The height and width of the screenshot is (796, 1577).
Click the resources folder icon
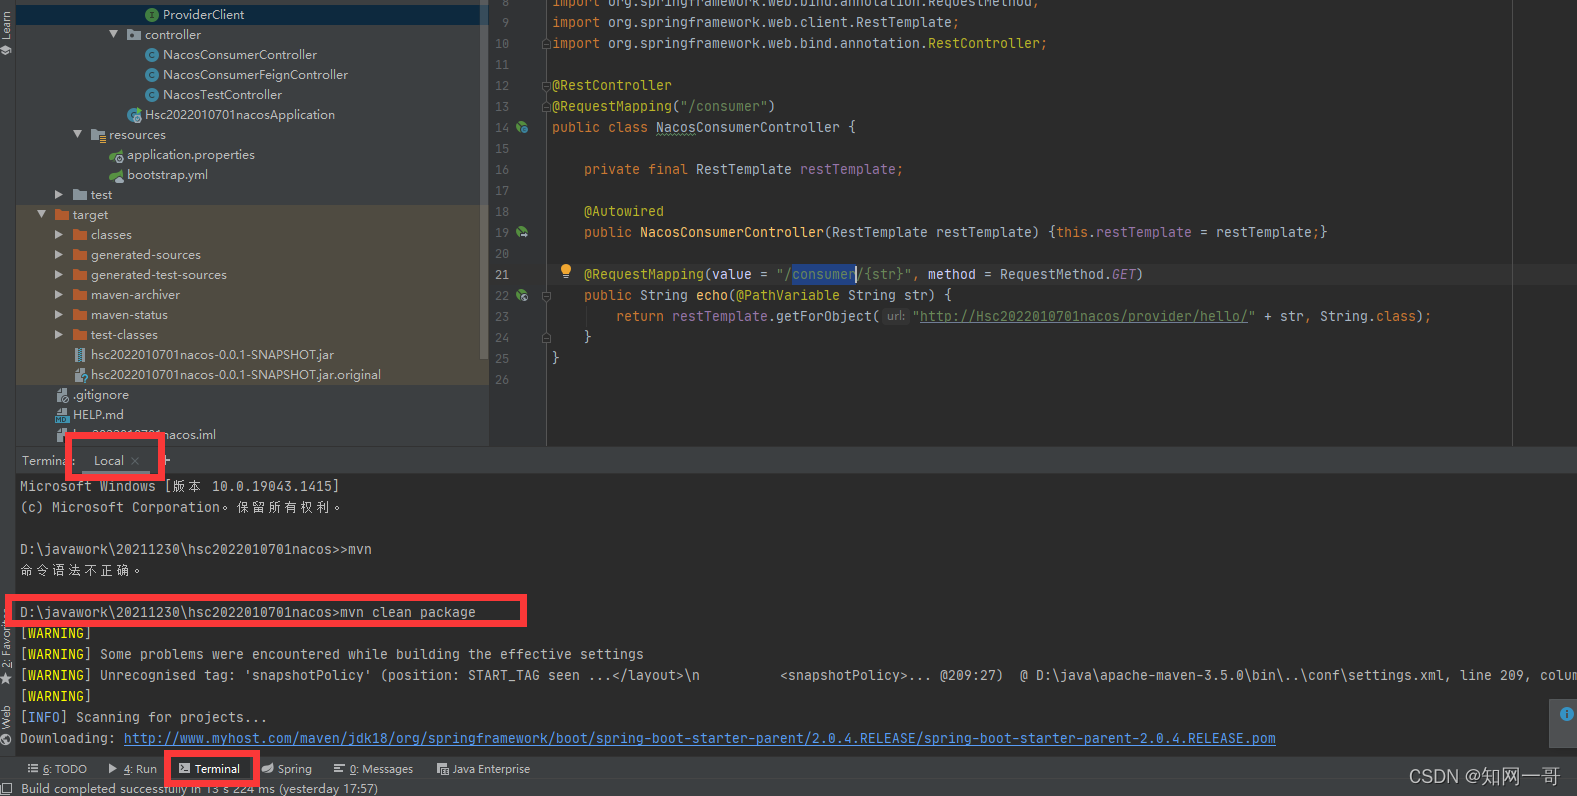point(98,135)
